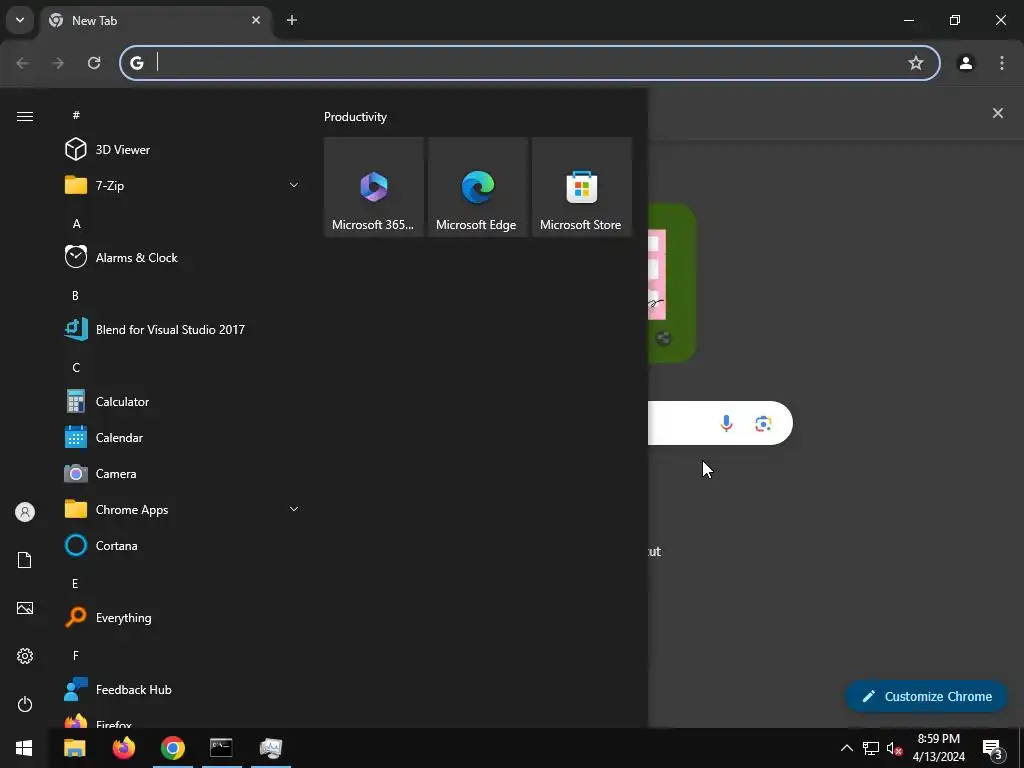Open File Explorer from the taskbar
Viewport: 1024px width, 768px height.
(x=74, y=748)
